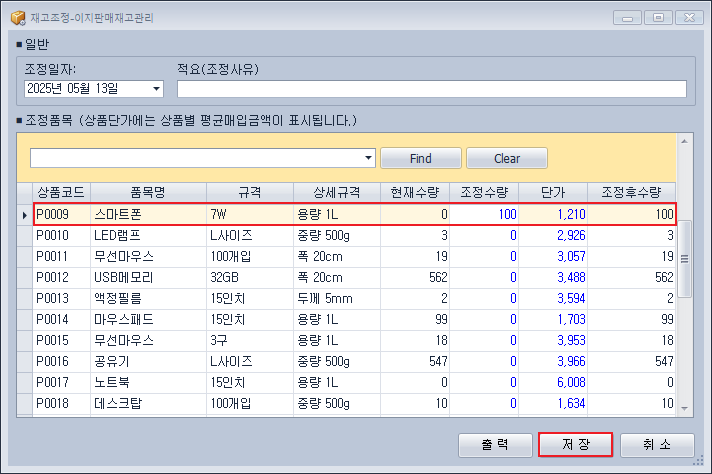Select product code cell P0015

pyautogui.click(x=62, y=341)
